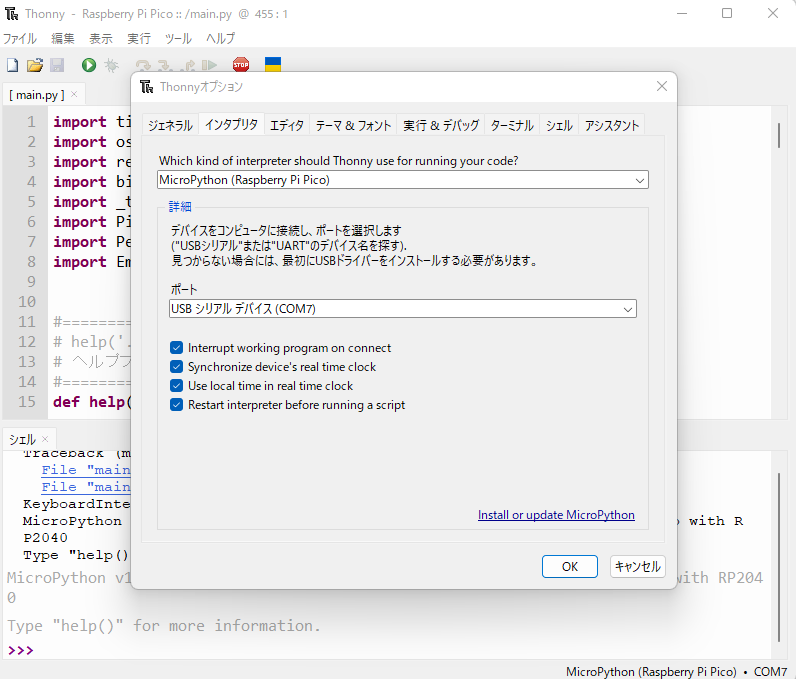Click the 'def help(' code line
Image resolution: width=796 pixels, height=679 pixels.
click(92, 402)
